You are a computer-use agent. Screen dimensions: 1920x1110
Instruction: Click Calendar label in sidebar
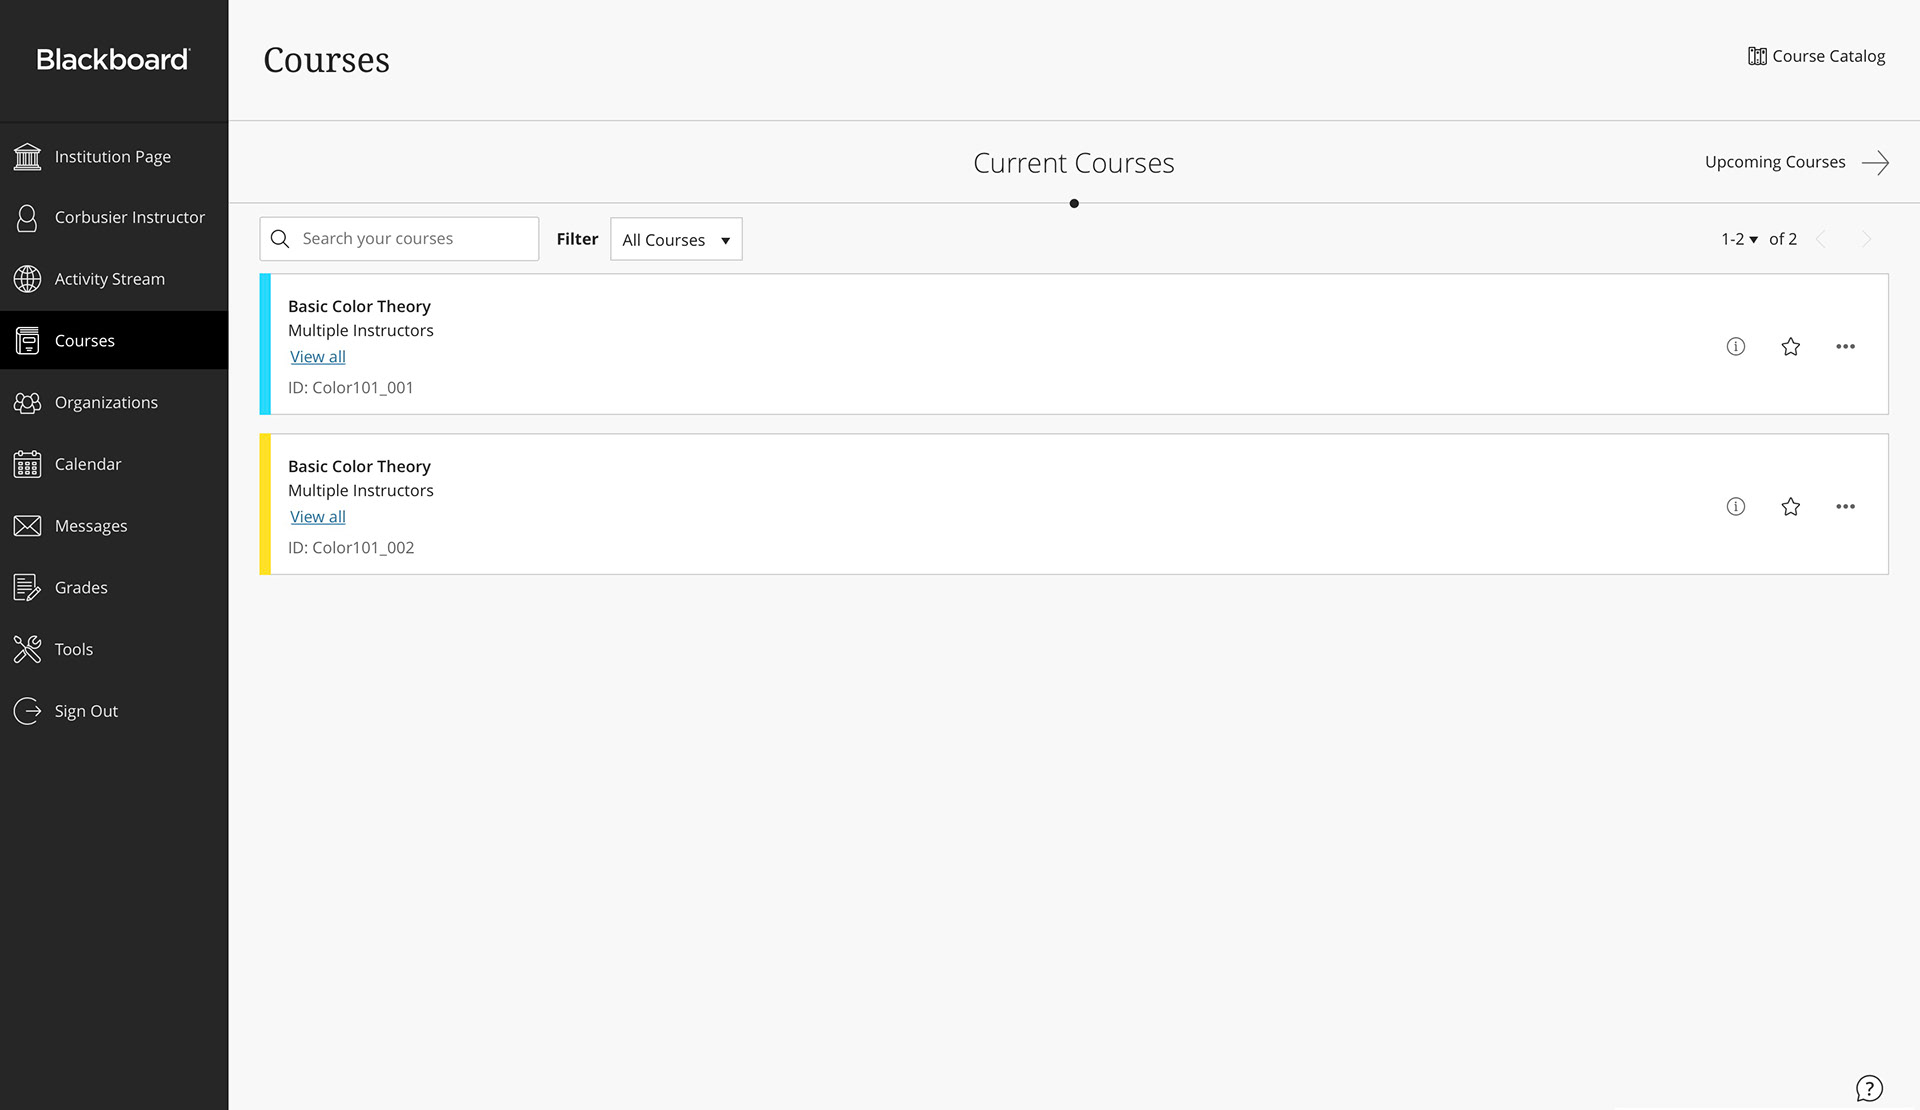(x=88, y=464)
